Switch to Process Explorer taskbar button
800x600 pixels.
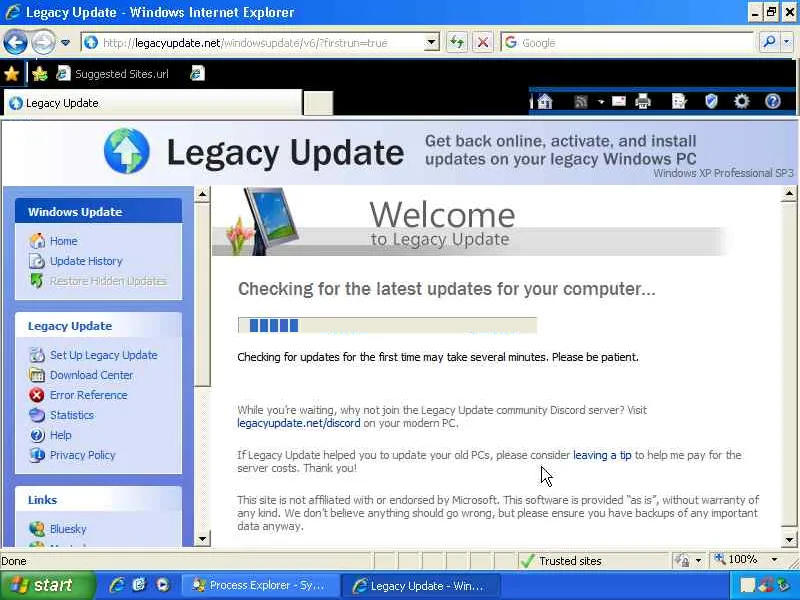pos(260,586)
